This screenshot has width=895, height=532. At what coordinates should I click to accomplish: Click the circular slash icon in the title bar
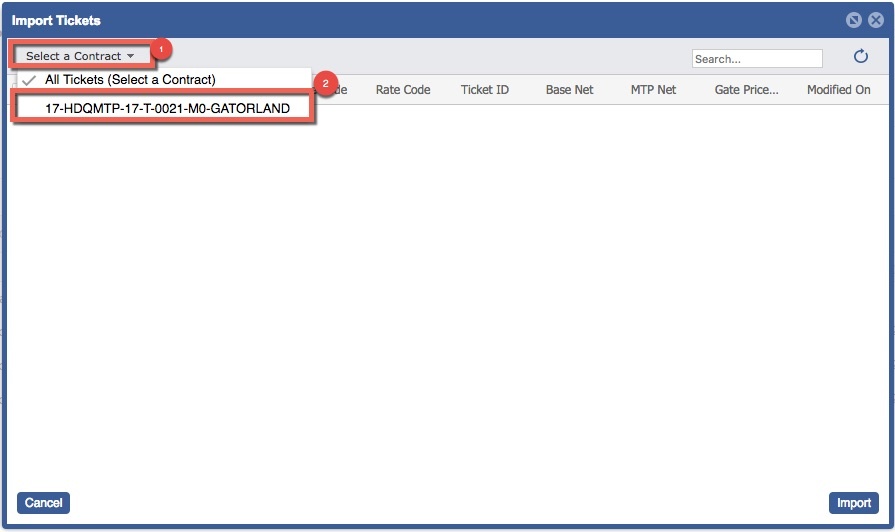click(x=853, y=20)
